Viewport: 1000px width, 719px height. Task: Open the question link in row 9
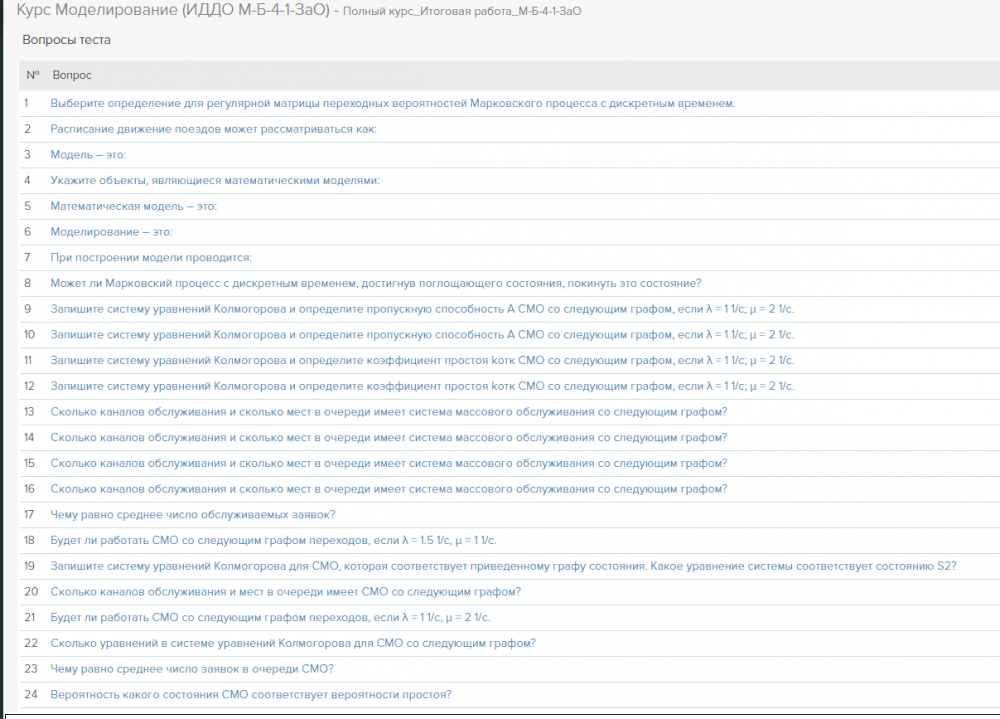point(422,309)
